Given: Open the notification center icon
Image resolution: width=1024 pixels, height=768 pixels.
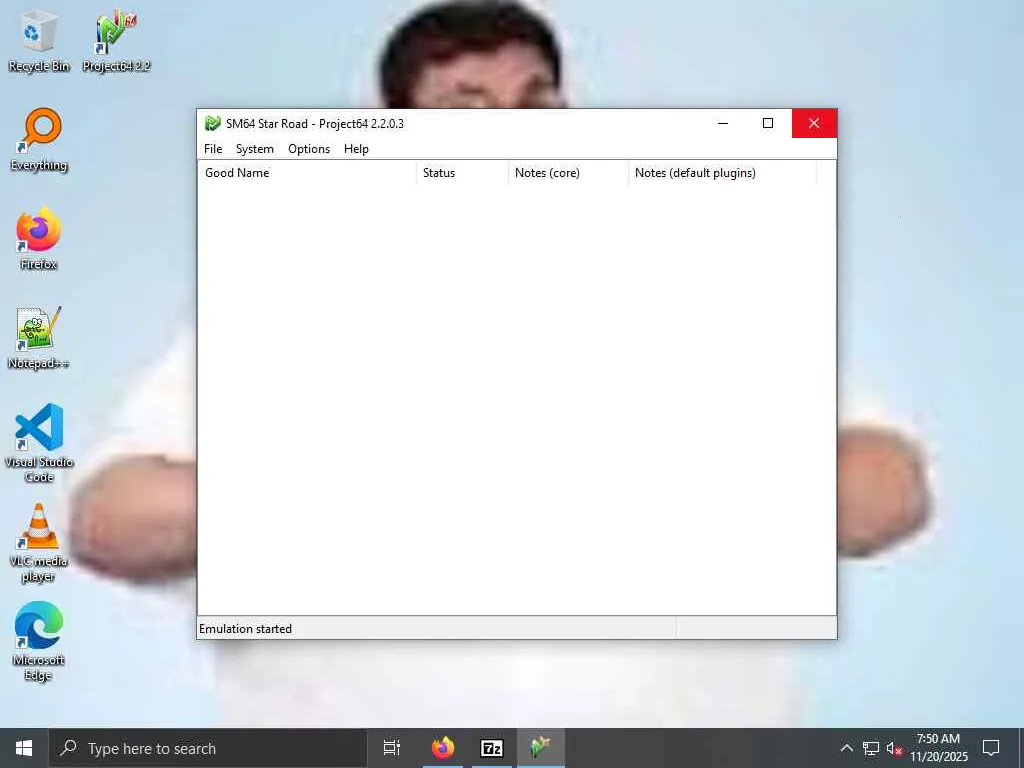Looking at the screenshot, I should click(x=991, y=748).
